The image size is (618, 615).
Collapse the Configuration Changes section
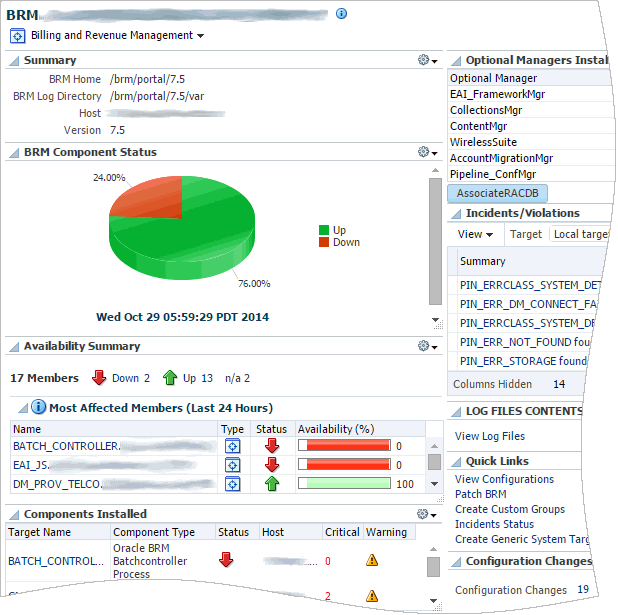[x=456, y=562]
